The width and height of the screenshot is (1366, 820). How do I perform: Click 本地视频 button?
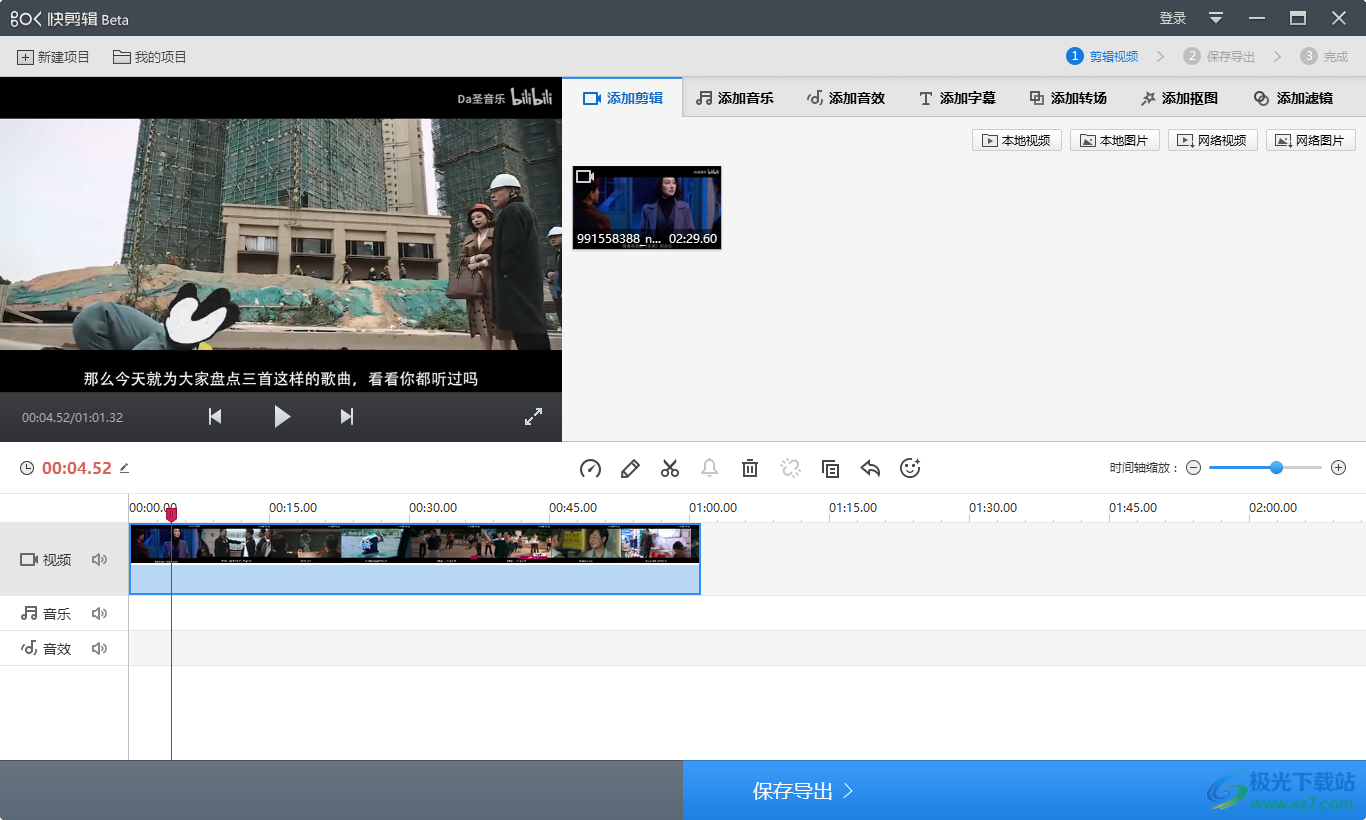pyautogui.click(x=1017, y=140)
